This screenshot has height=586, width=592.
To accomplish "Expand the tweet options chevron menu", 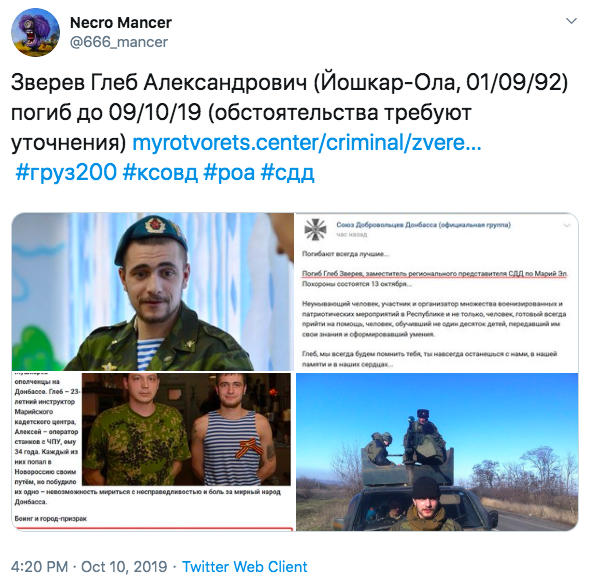I will (571, 21).
